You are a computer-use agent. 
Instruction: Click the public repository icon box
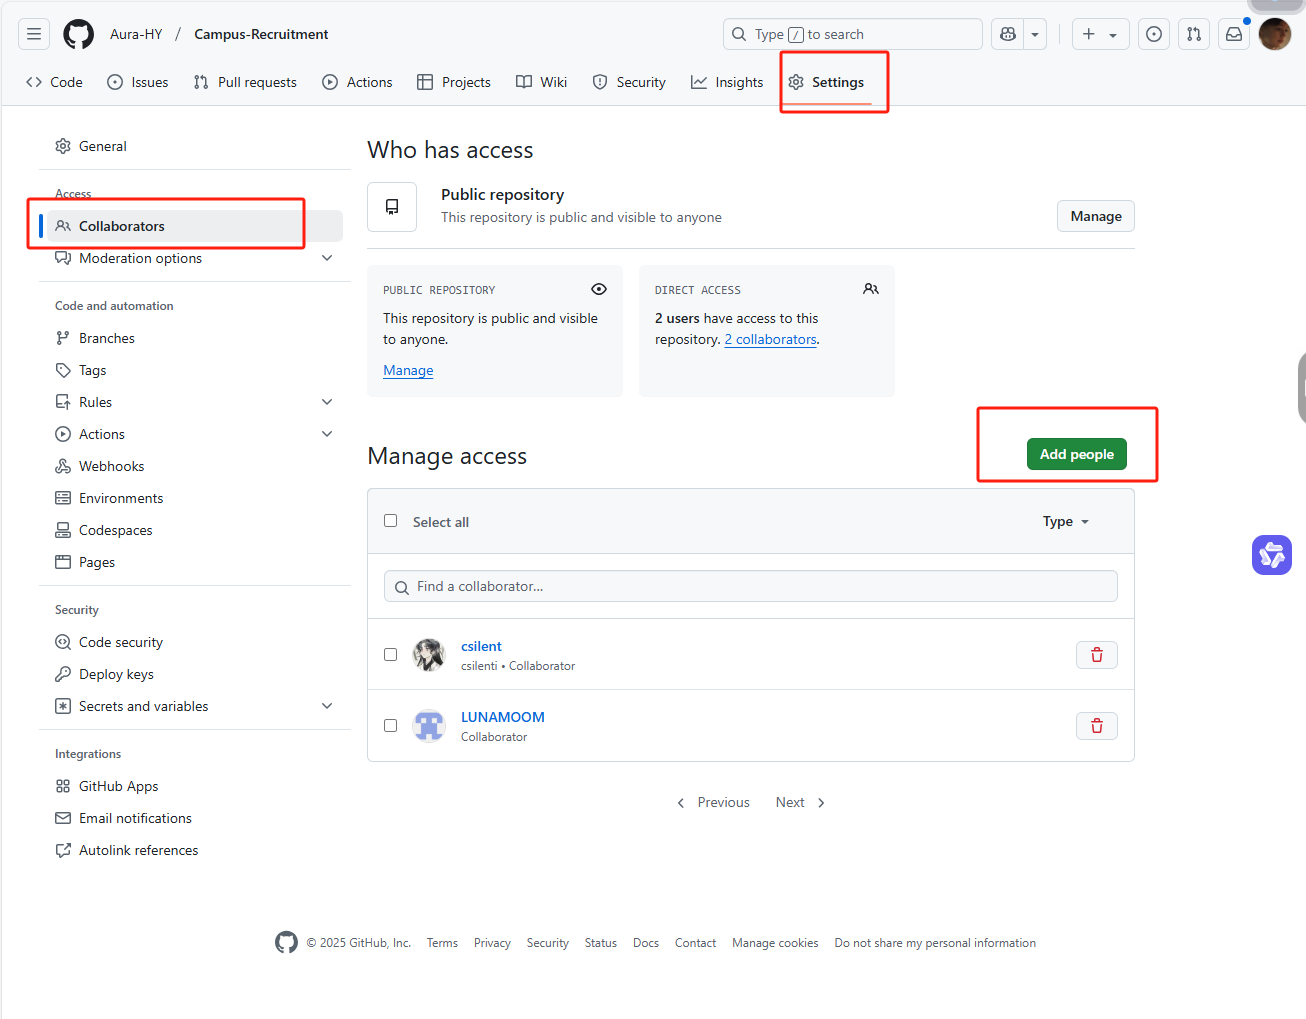point(392,207)
